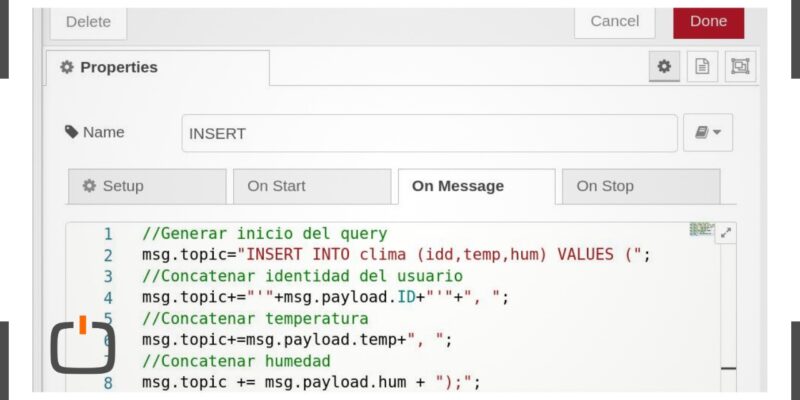Select the On Message tab
Viewport: 800px width, 400px height.
(477, 186)
